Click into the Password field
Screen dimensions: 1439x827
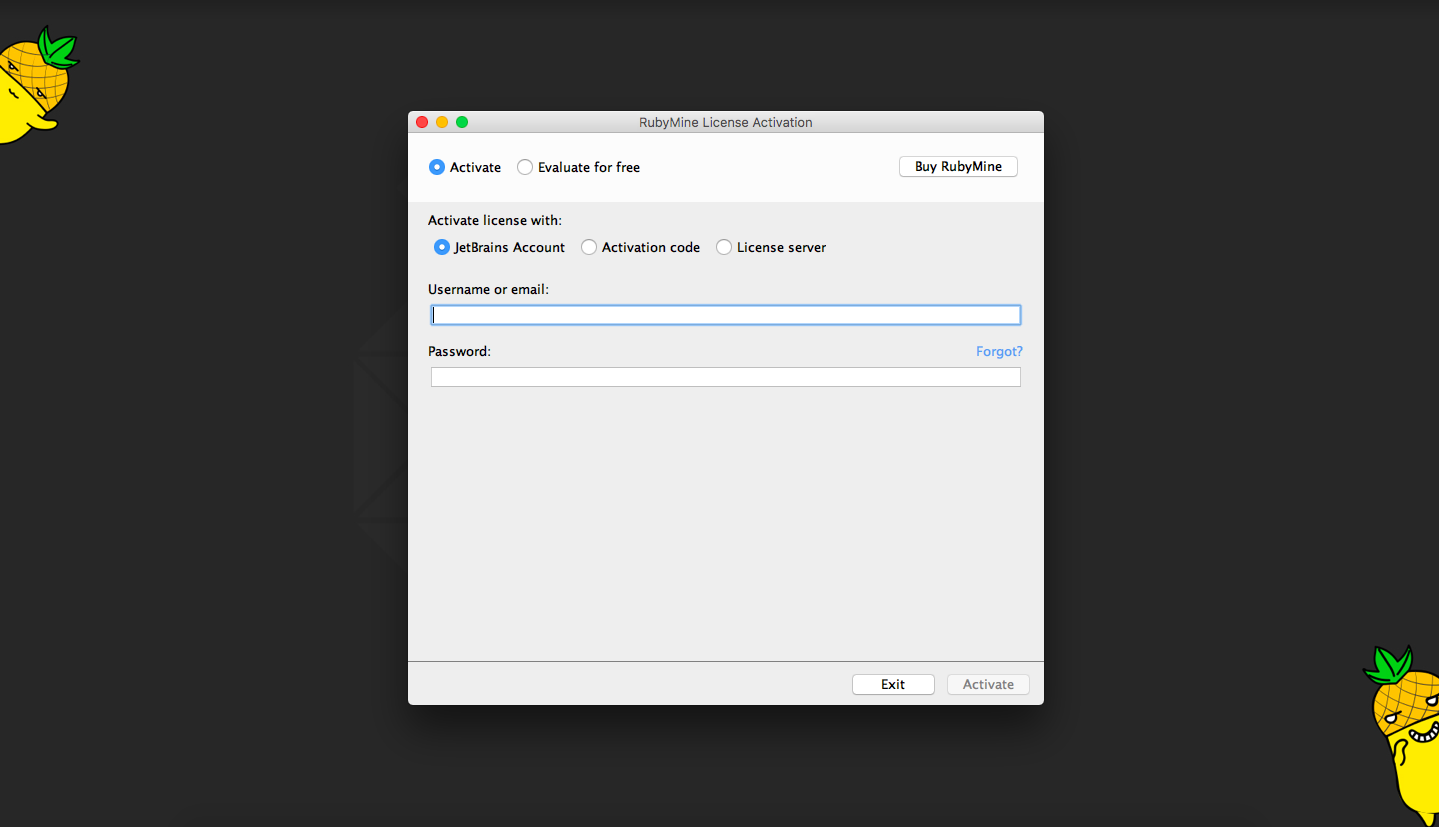point(726,377)
